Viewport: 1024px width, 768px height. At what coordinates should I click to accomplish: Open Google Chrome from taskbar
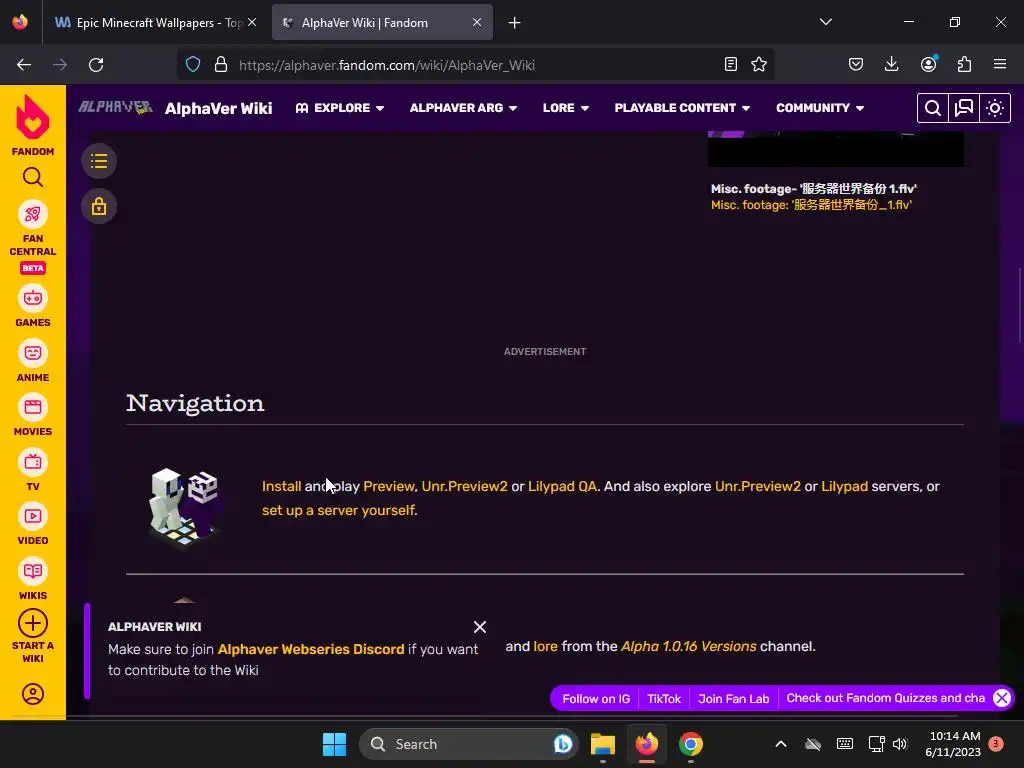690,744
